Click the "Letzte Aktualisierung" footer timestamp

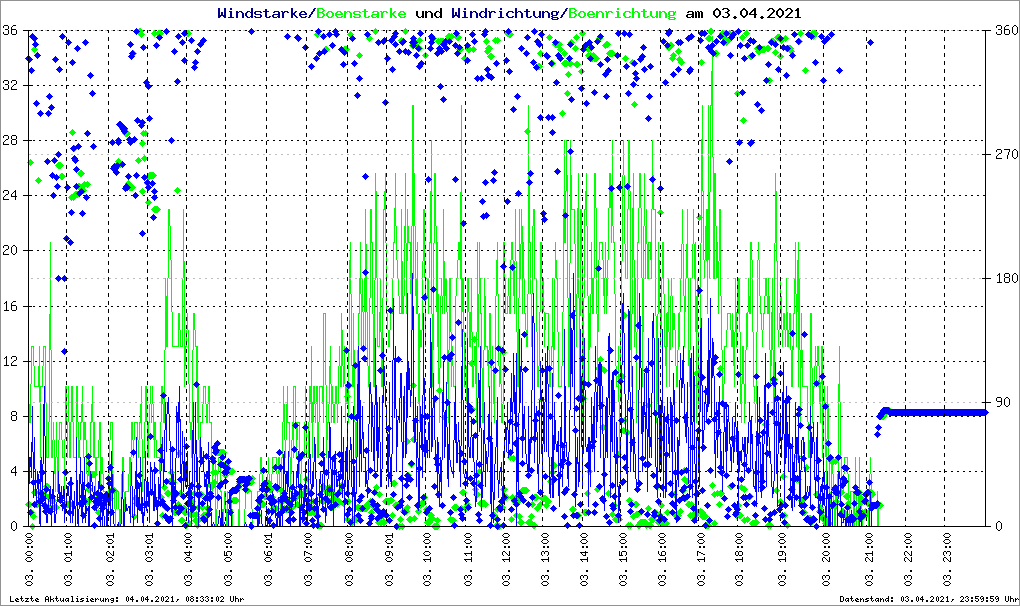click(125, 599)
